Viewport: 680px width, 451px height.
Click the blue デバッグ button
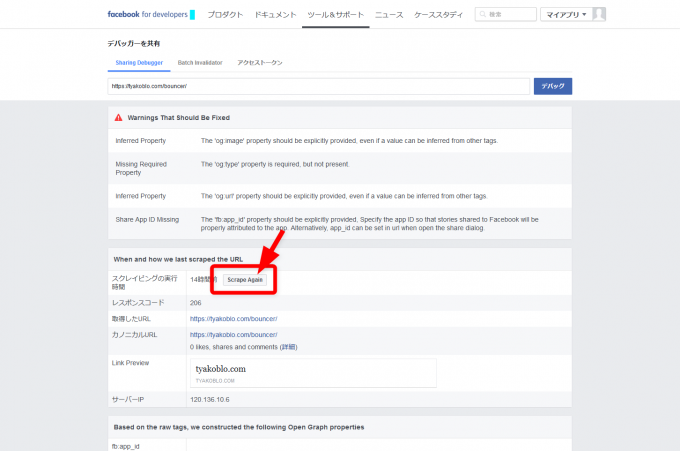[552, 86]
